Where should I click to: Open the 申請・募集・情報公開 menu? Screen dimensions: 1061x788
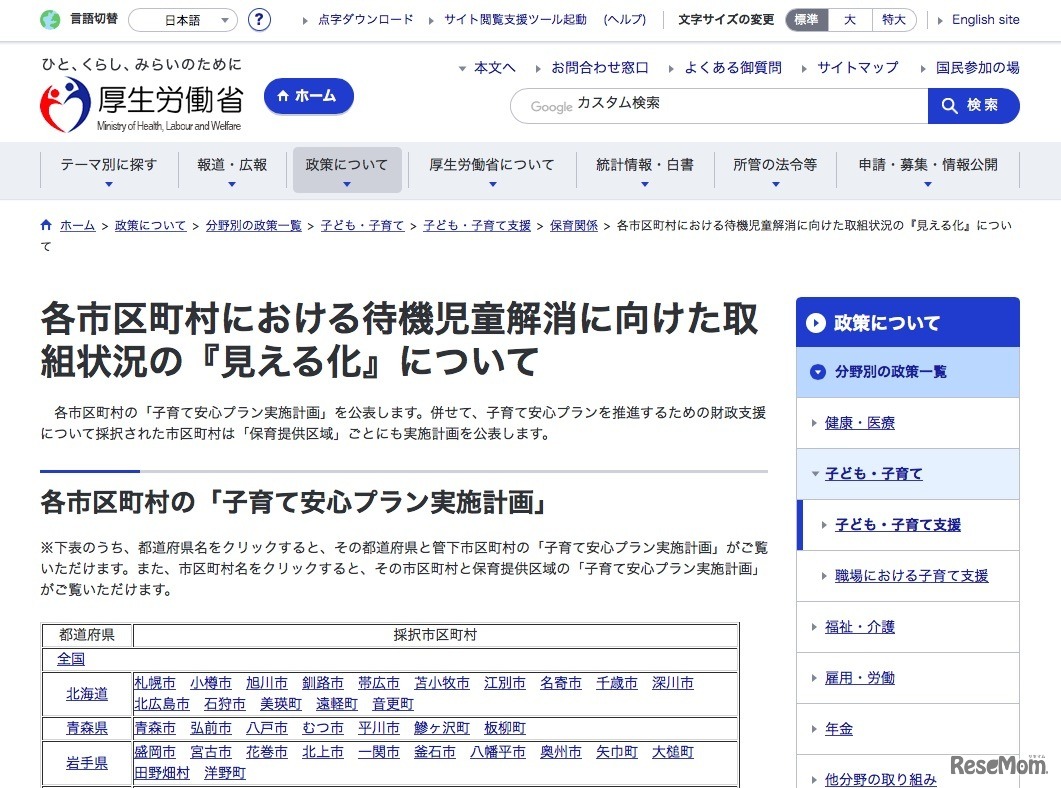click(x=928, y=169)
